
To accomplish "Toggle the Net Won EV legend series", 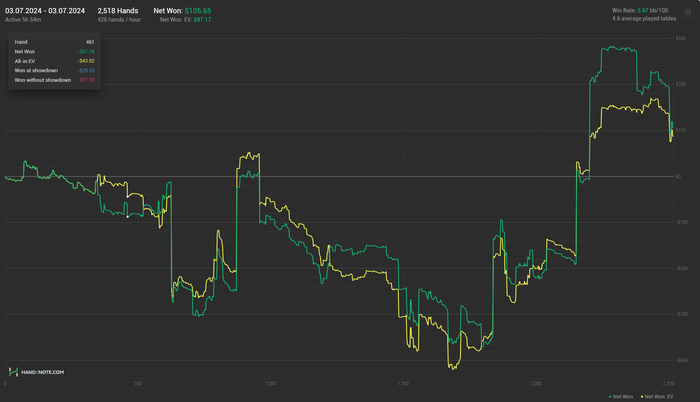I will (x=657, y=397).
